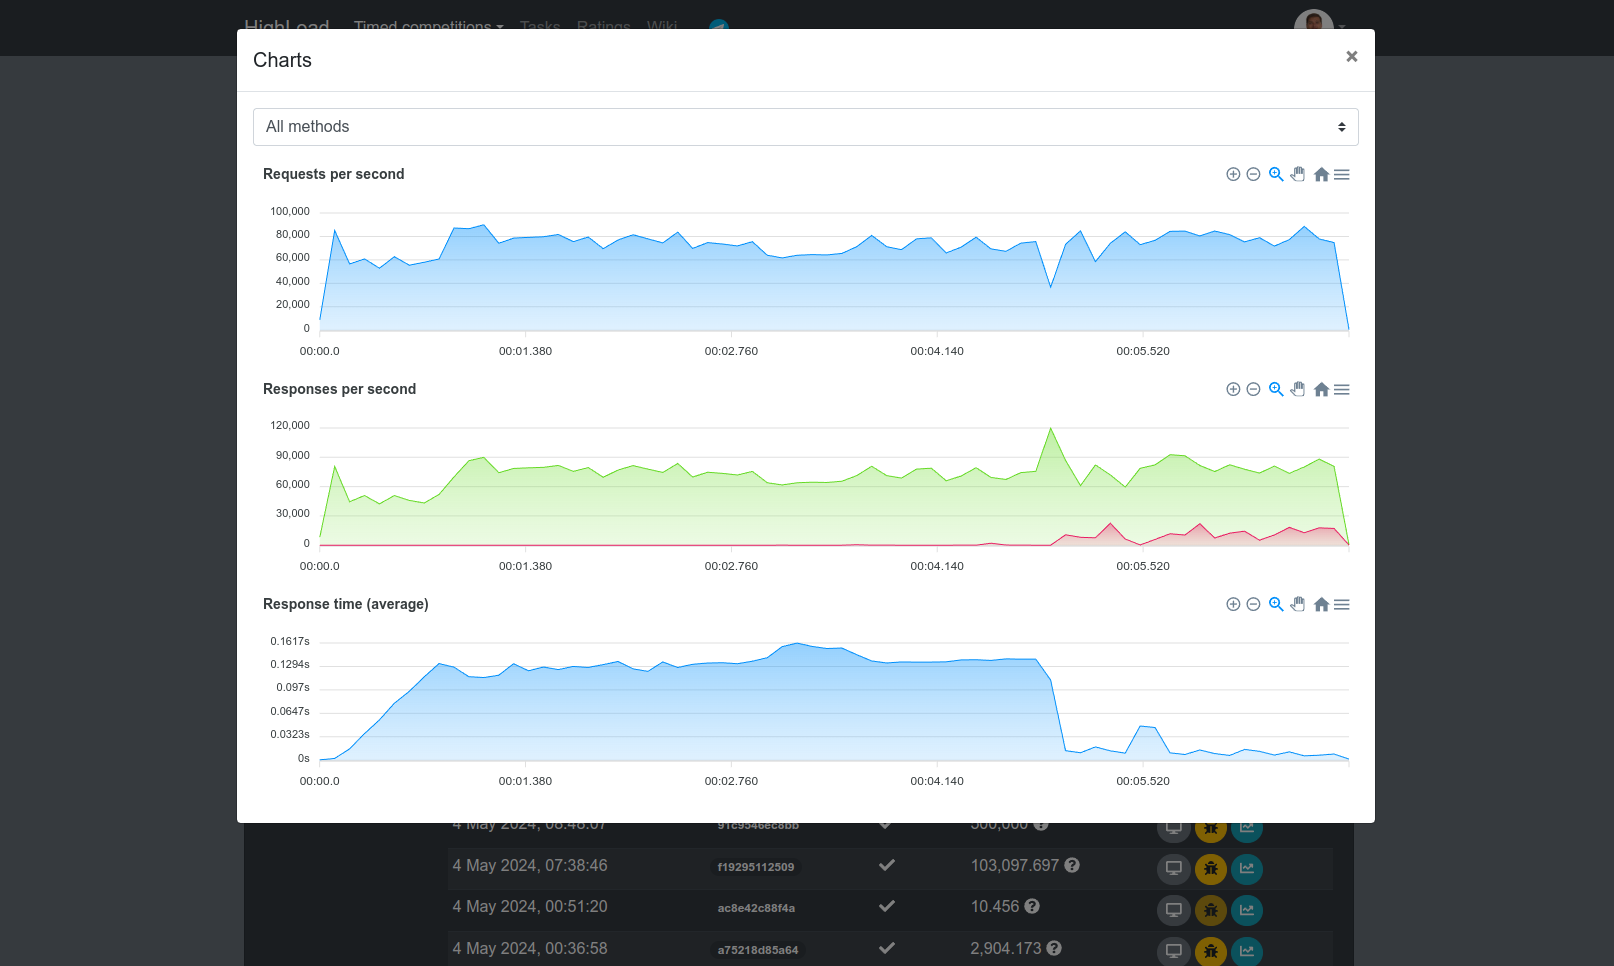The height and width of the screenshot is (966, 1614).
Task: Zoom out on Responses per second chart
Action: pos(1253,389)
